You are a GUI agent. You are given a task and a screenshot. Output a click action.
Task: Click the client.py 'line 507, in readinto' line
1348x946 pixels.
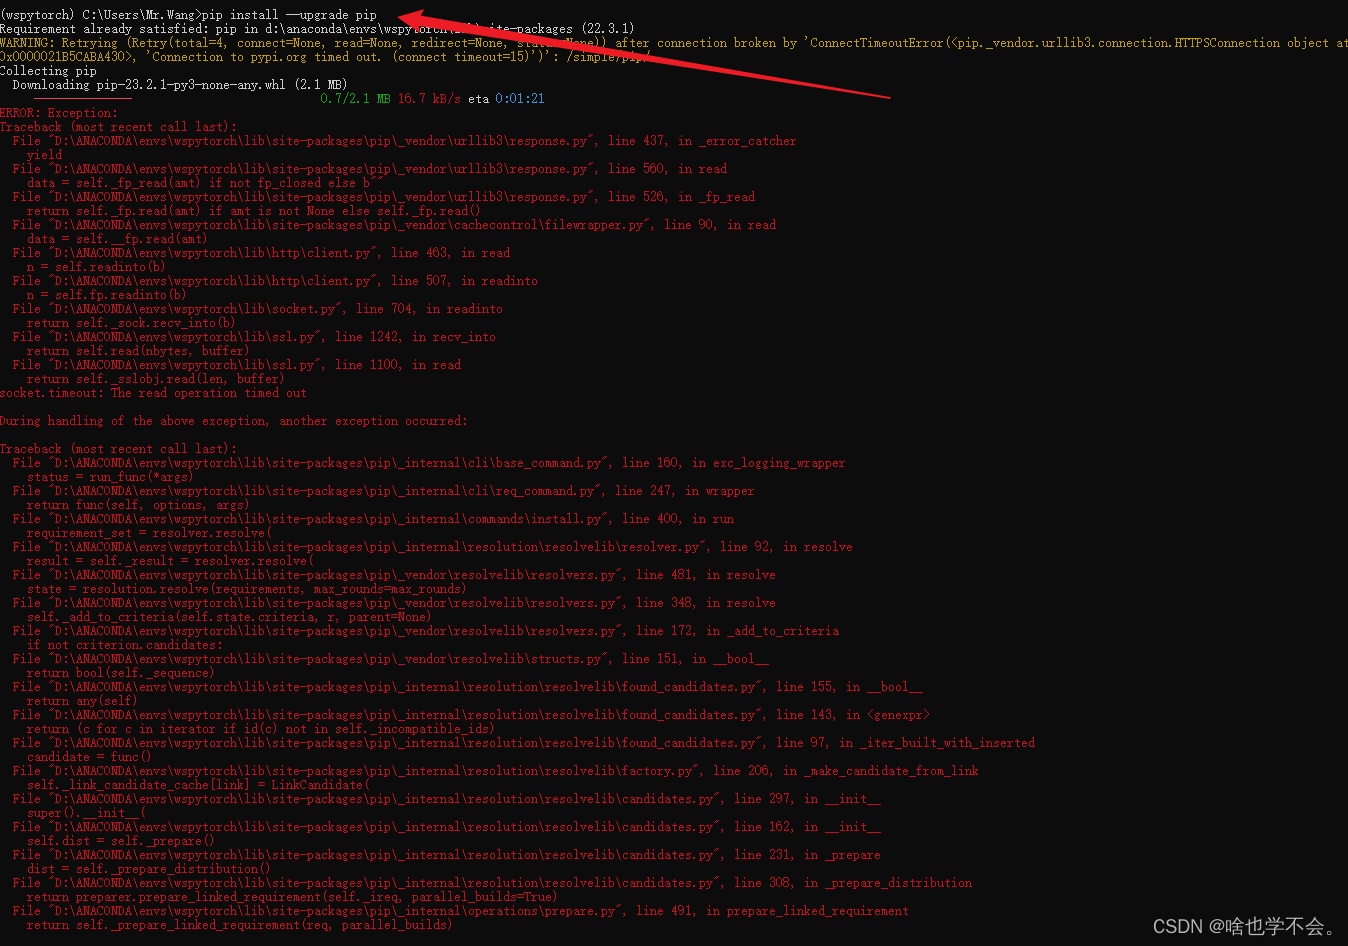click(276, 281)
